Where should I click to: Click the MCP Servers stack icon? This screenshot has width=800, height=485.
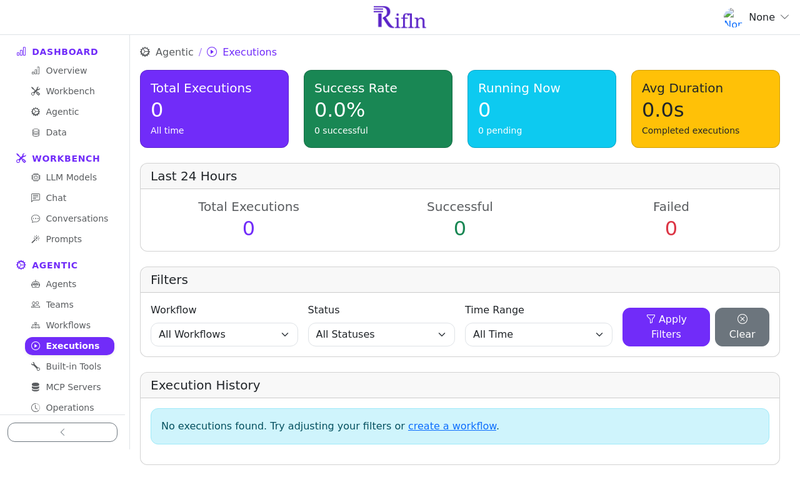(x=35, y=387)
